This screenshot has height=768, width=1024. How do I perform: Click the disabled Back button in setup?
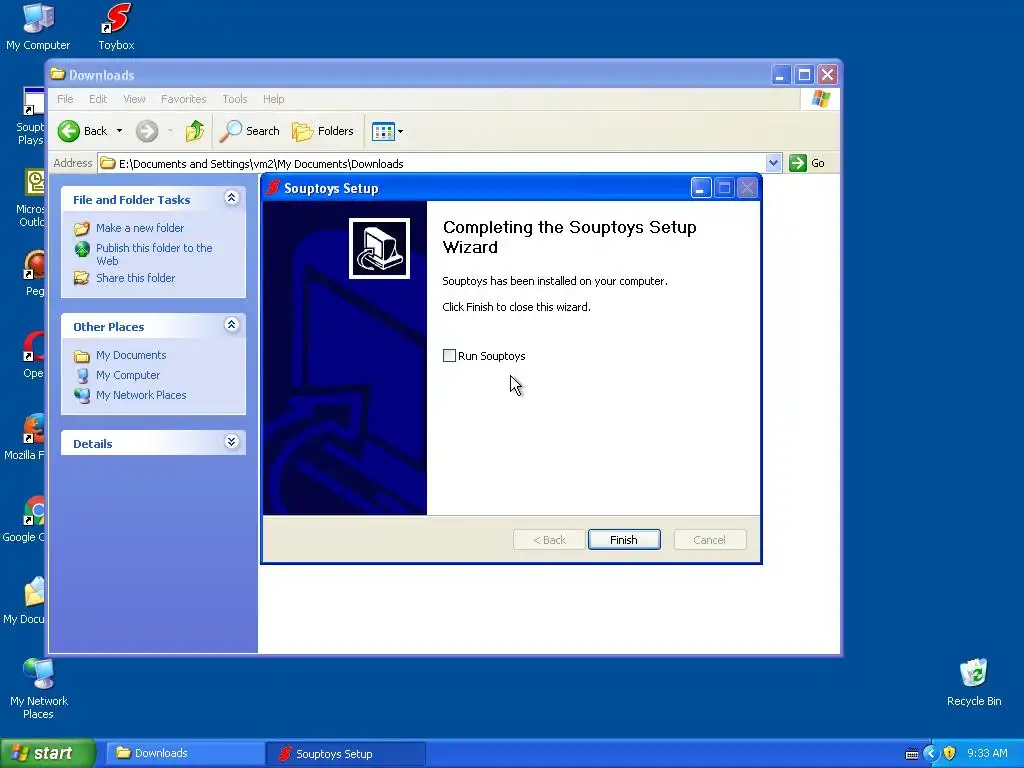[x=549, y=540]
